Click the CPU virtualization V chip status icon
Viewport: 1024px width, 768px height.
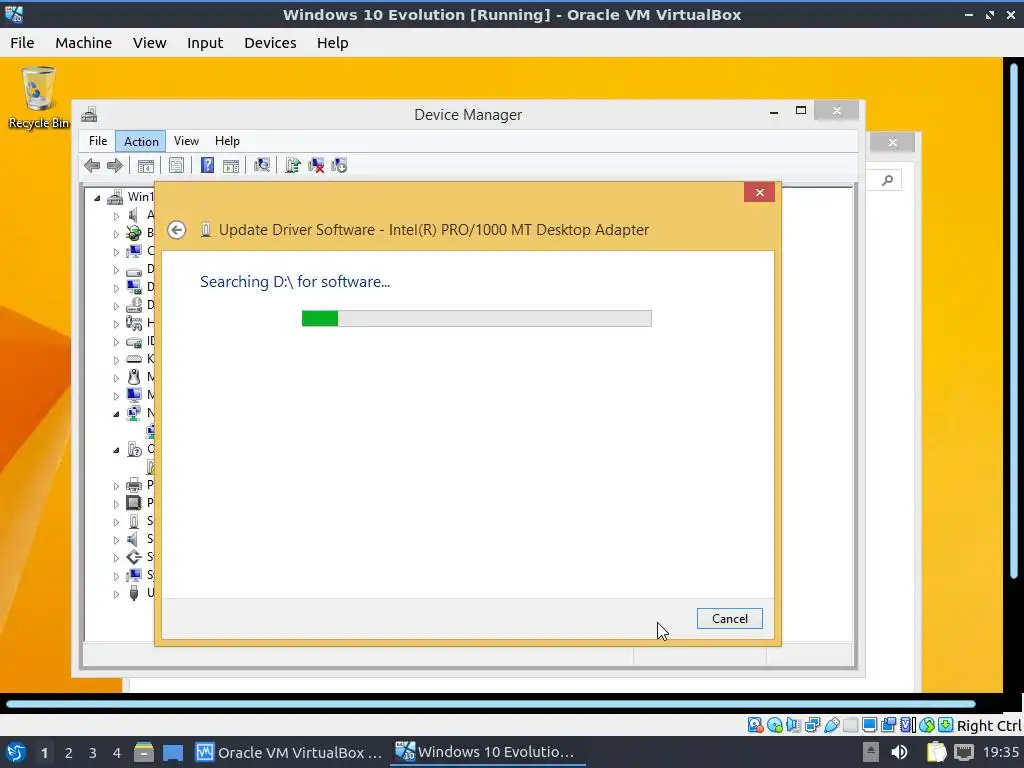click(908, 725)
